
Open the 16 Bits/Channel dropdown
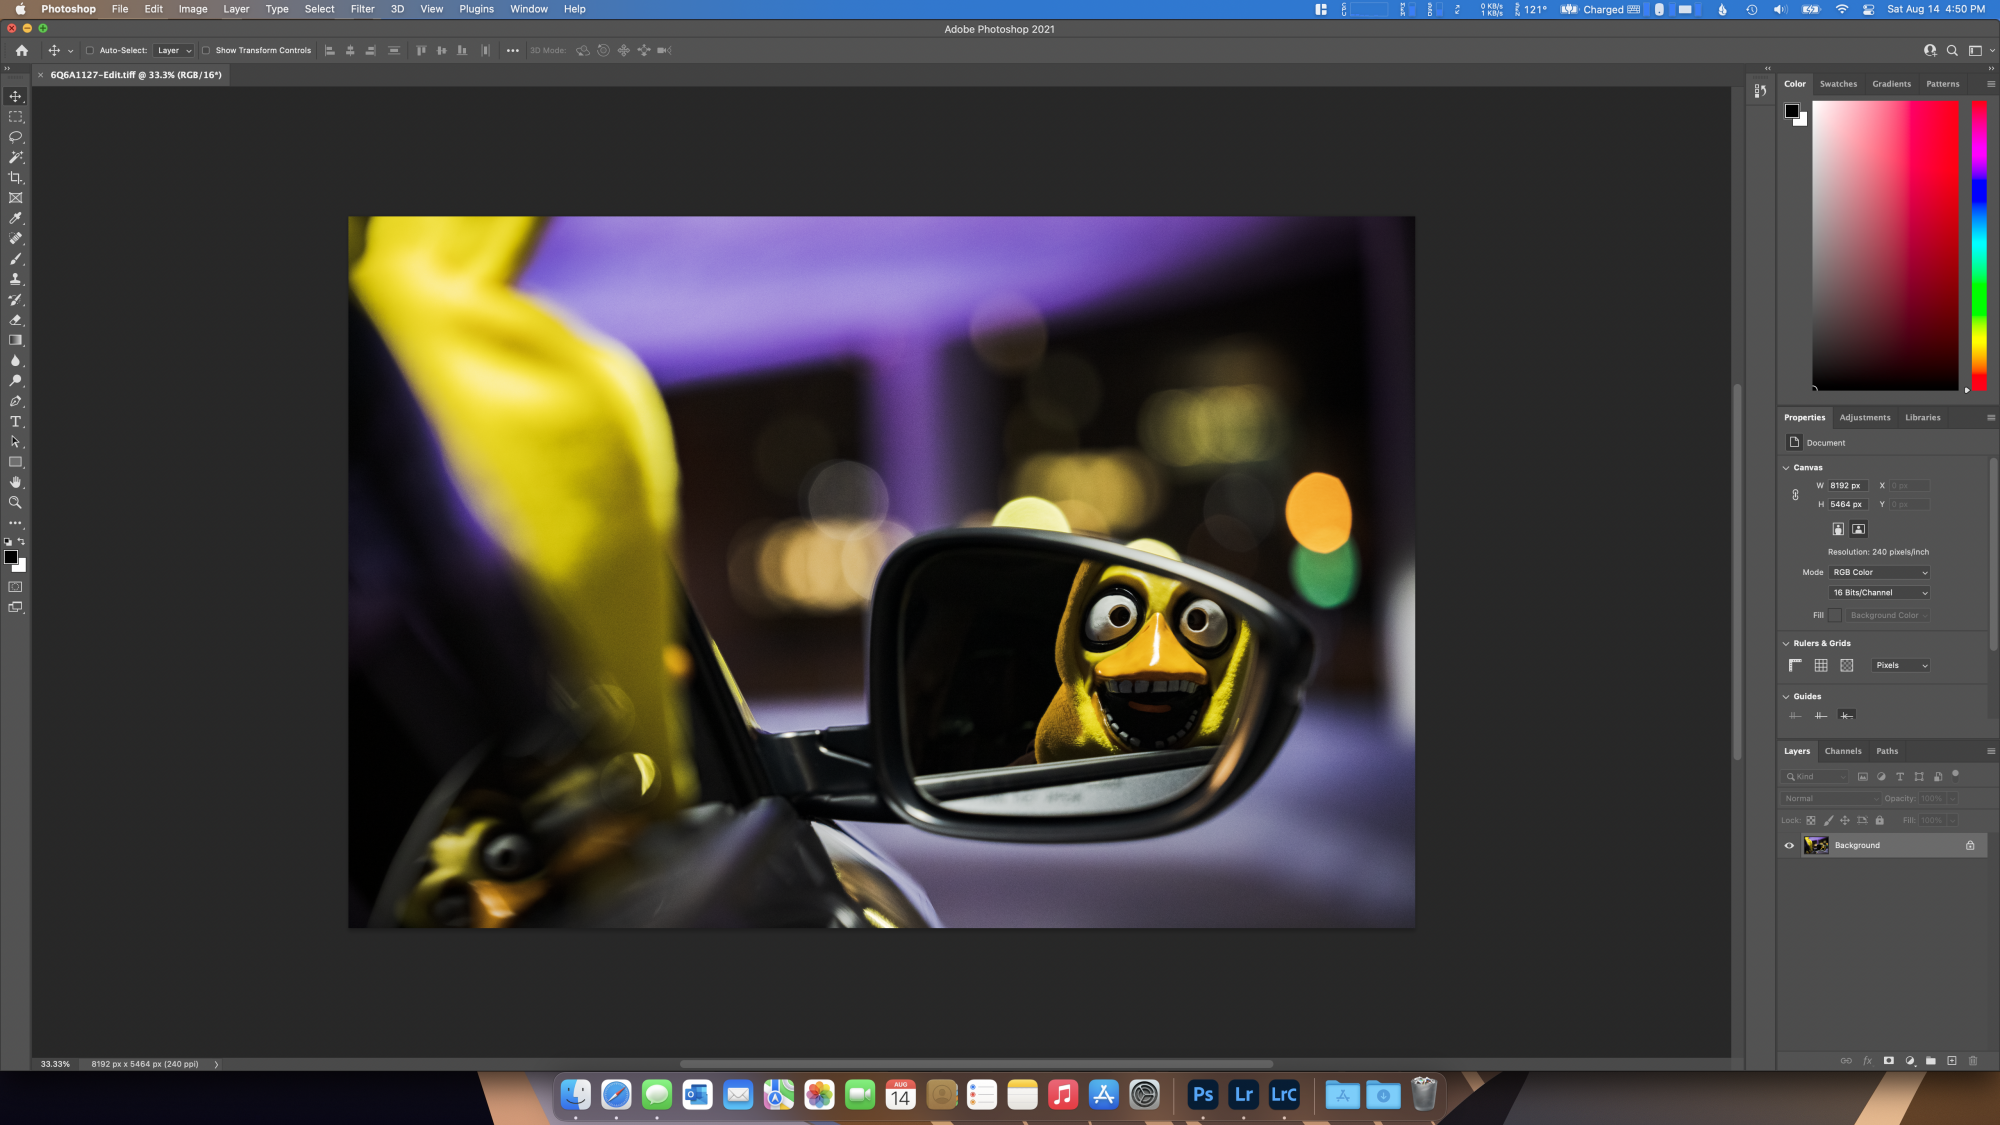(1879, 593)
